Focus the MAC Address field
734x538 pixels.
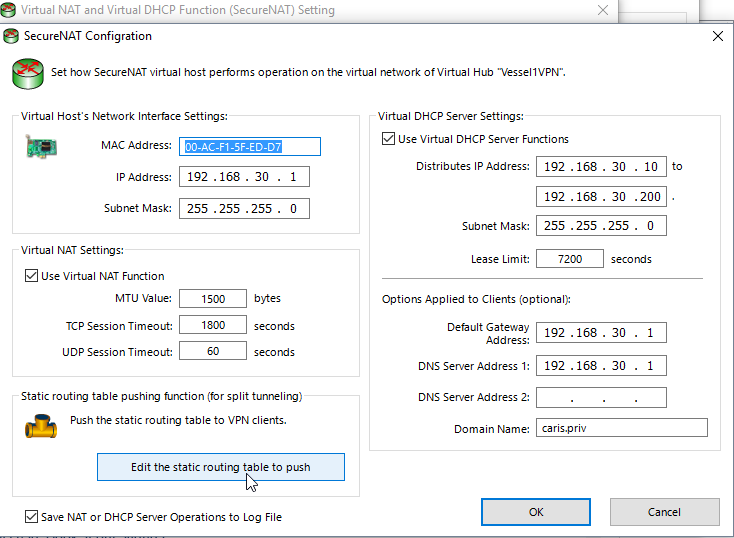(250, 147)
